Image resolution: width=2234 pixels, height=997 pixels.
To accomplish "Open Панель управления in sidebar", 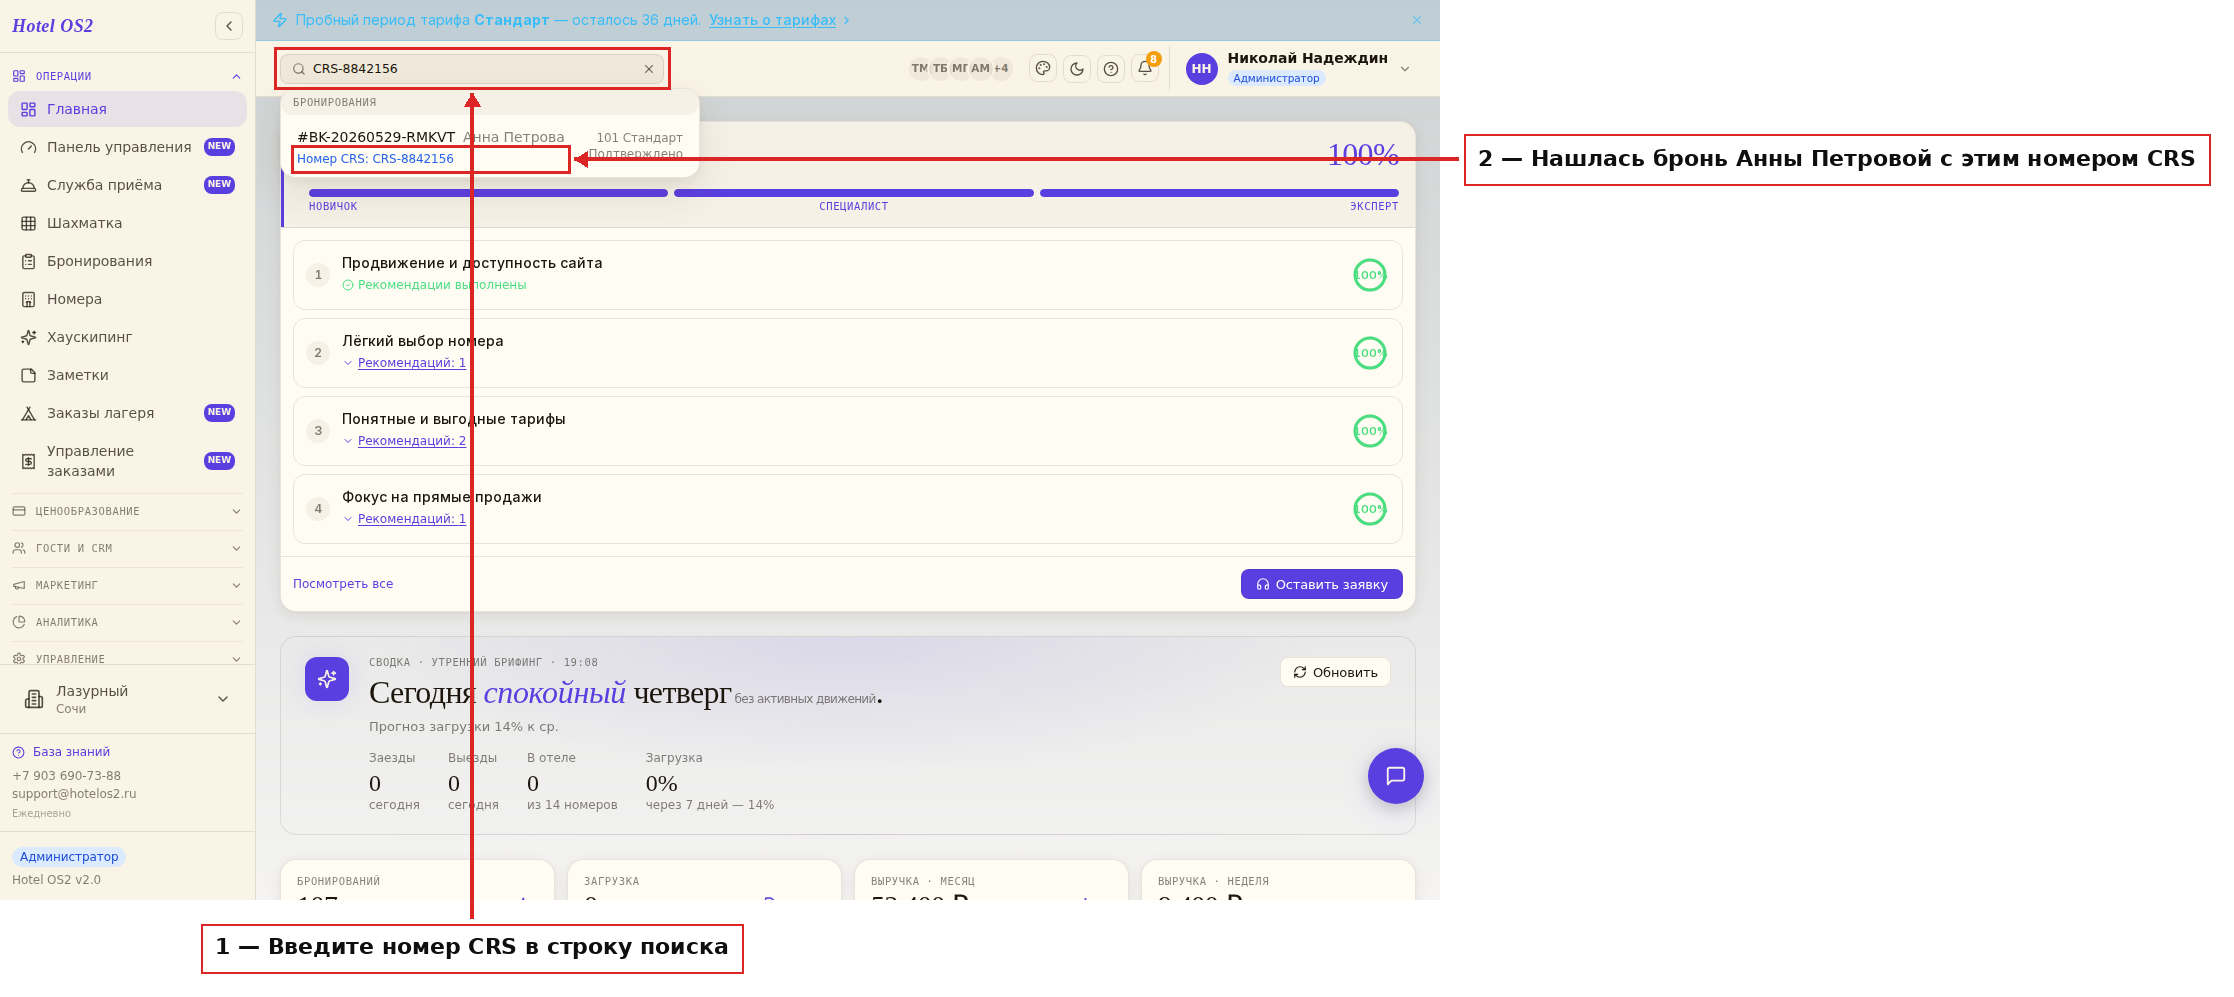I will [x=127, y=147].
